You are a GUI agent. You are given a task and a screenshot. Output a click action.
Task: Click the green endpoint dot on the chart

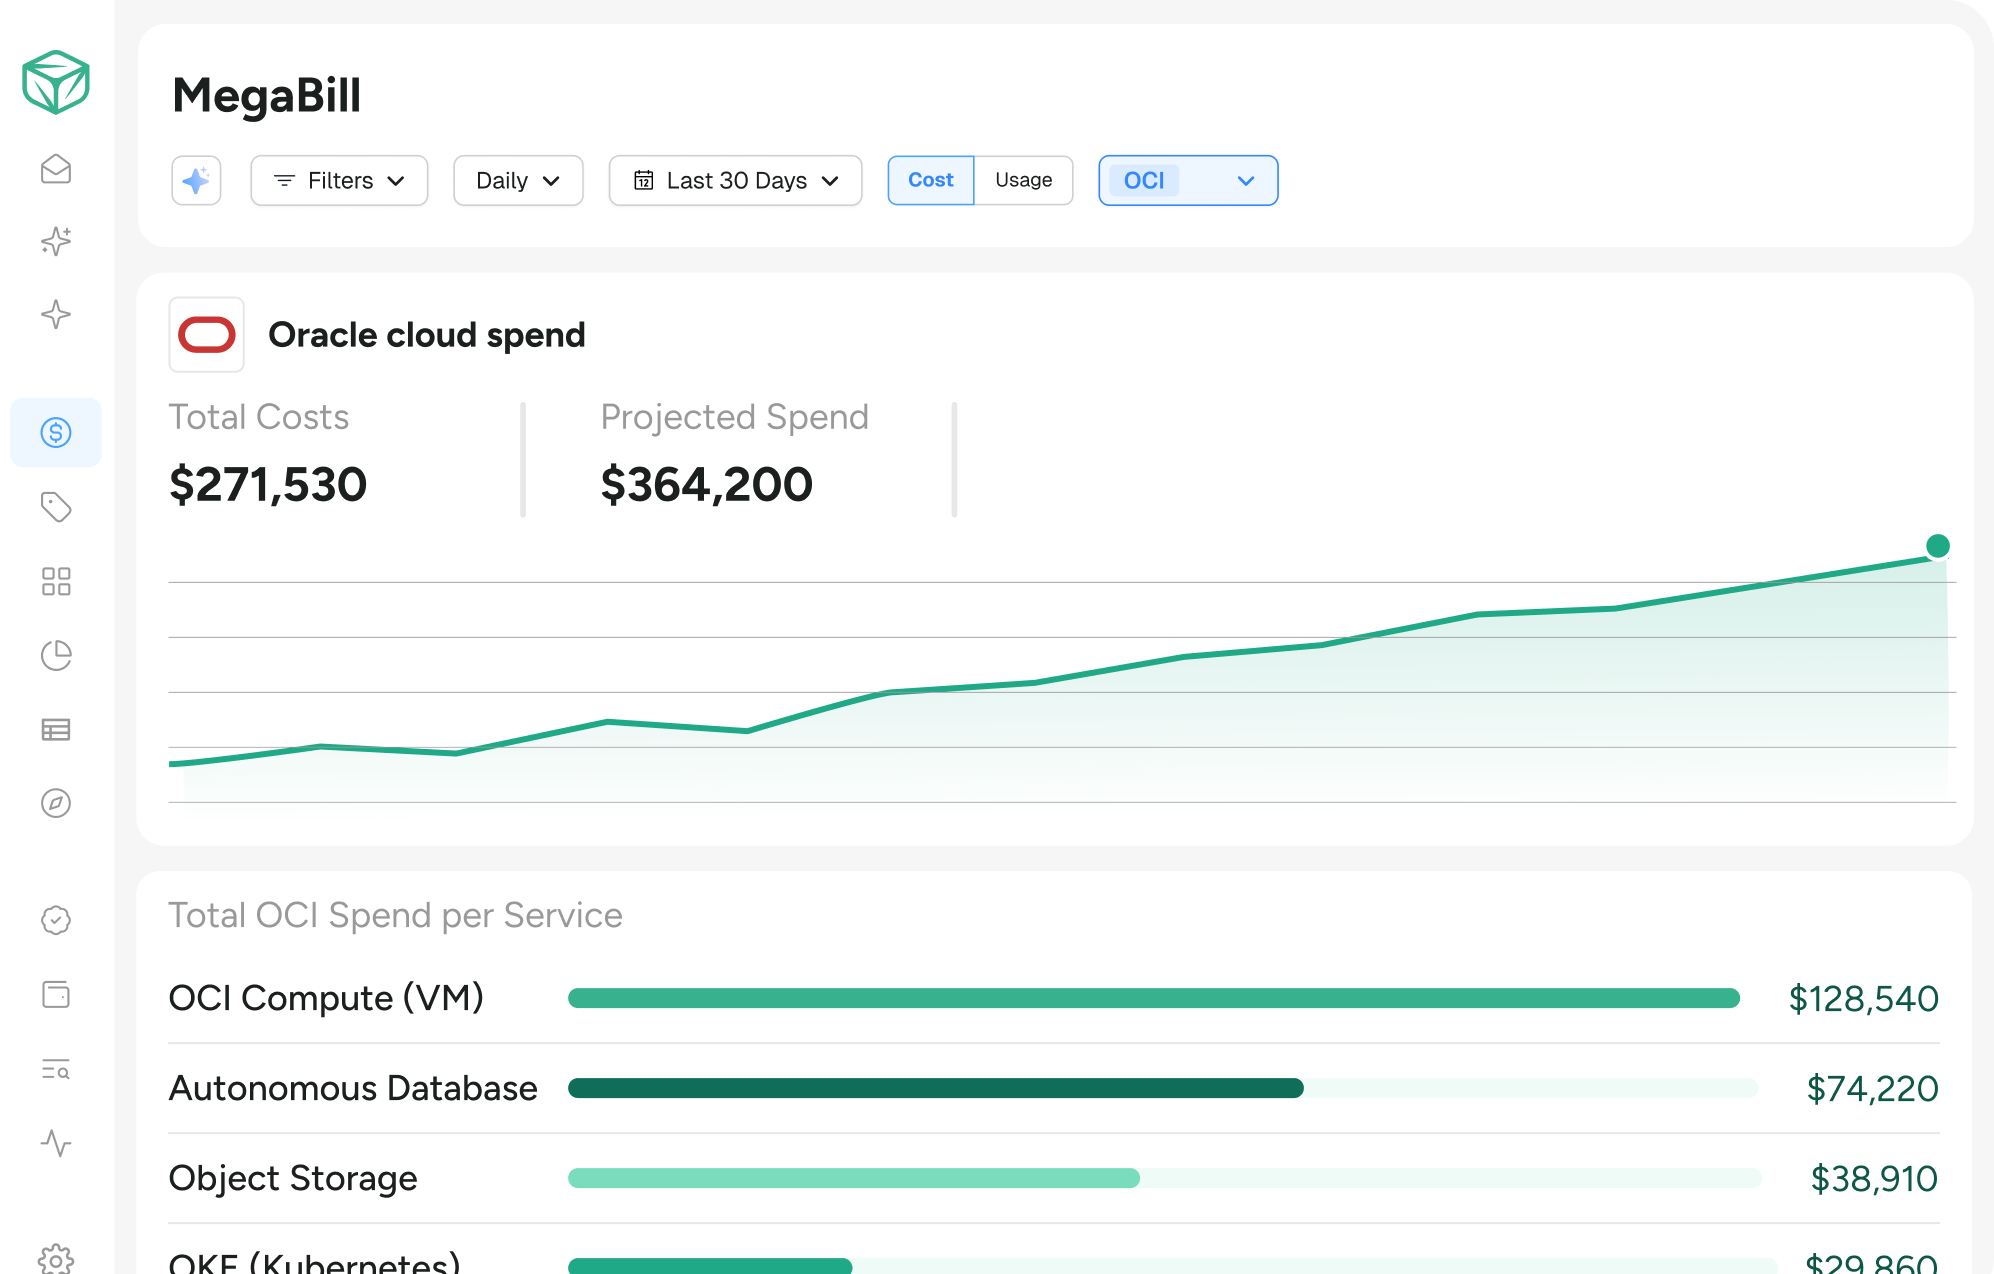coord(1938,546)
